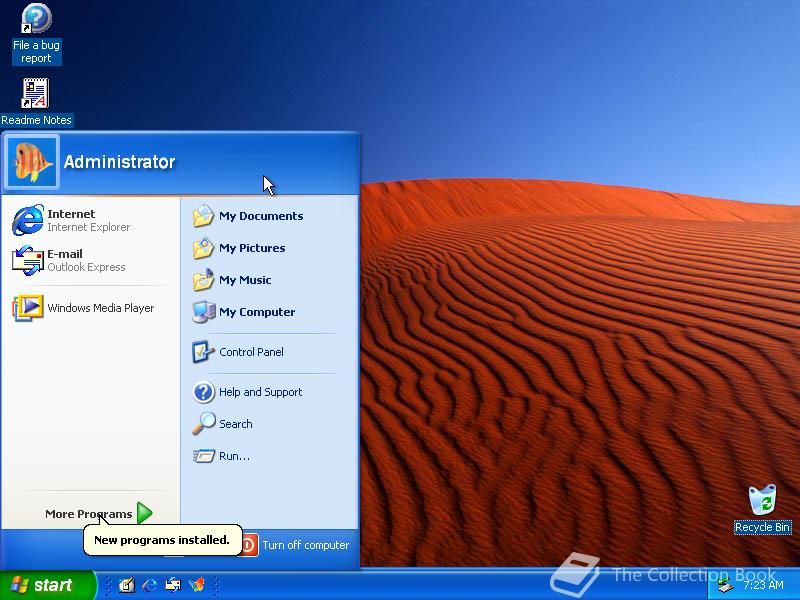Click the 7:23 AM taskbar clock
800x600 pixels.
[763, 585]
